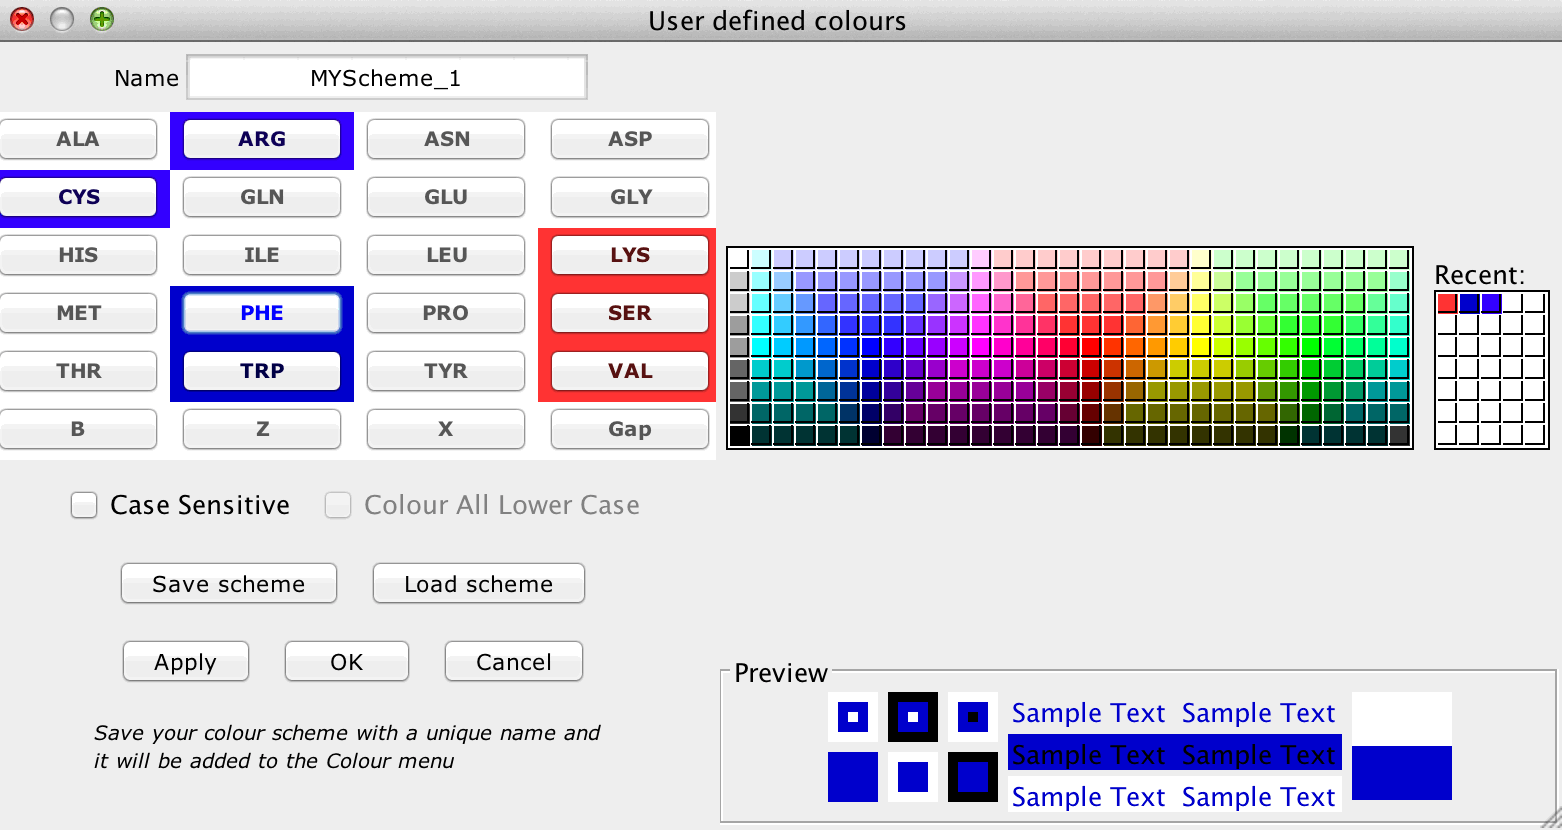Select the Gap button
This screenshot has height=830, width=1562.
[x=629, y=429]
